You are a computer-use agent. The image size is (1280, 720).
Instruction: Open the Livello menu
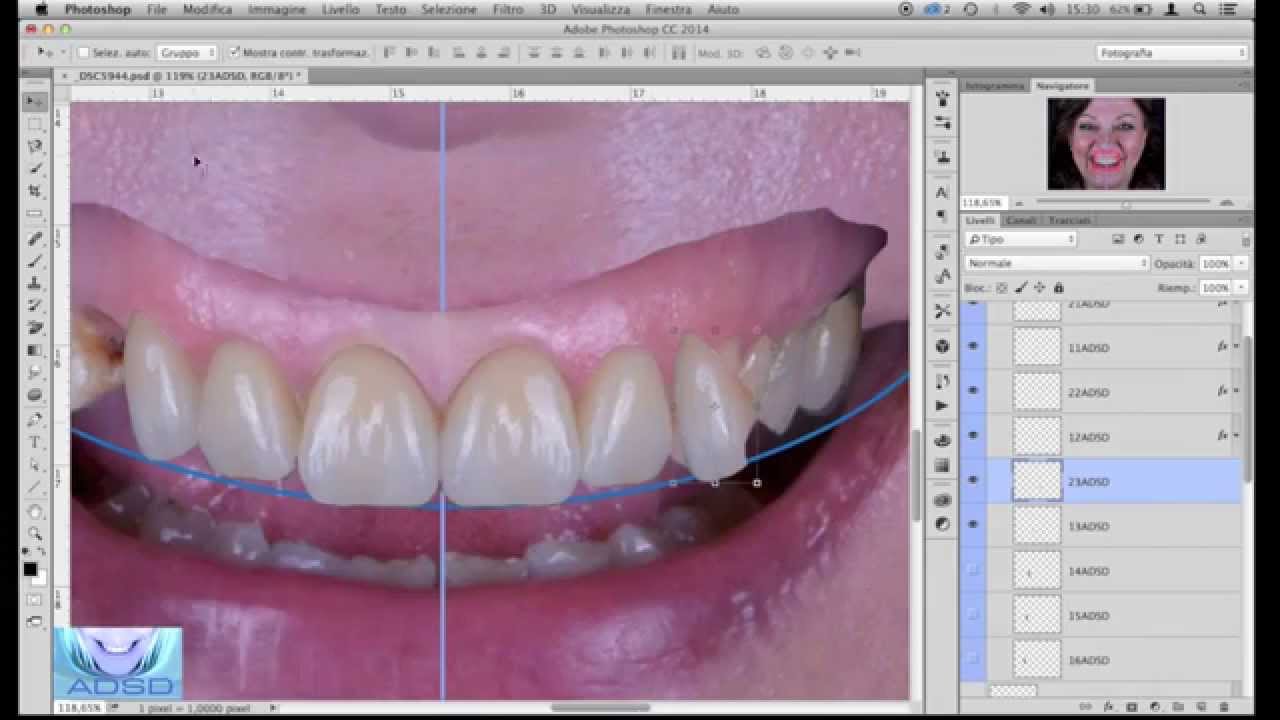340,9
